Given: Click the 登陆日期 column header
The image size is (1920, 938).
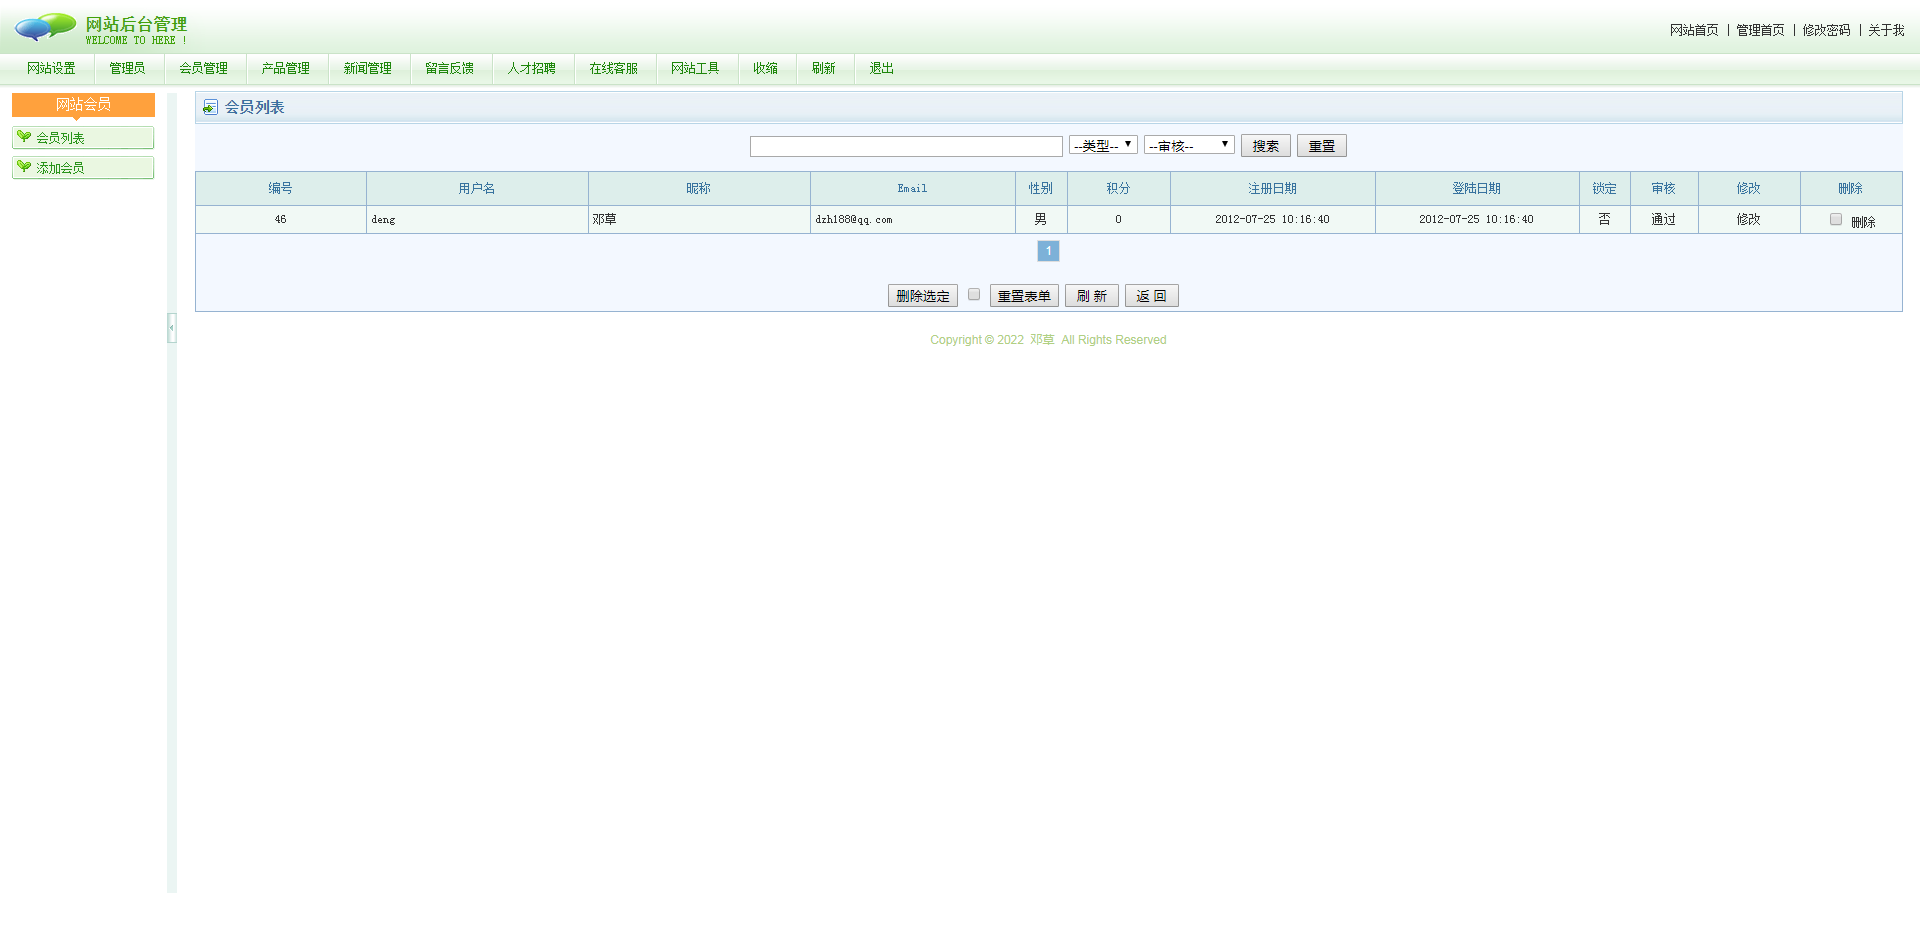Looking at the screenshot, I should point(1477,188).
